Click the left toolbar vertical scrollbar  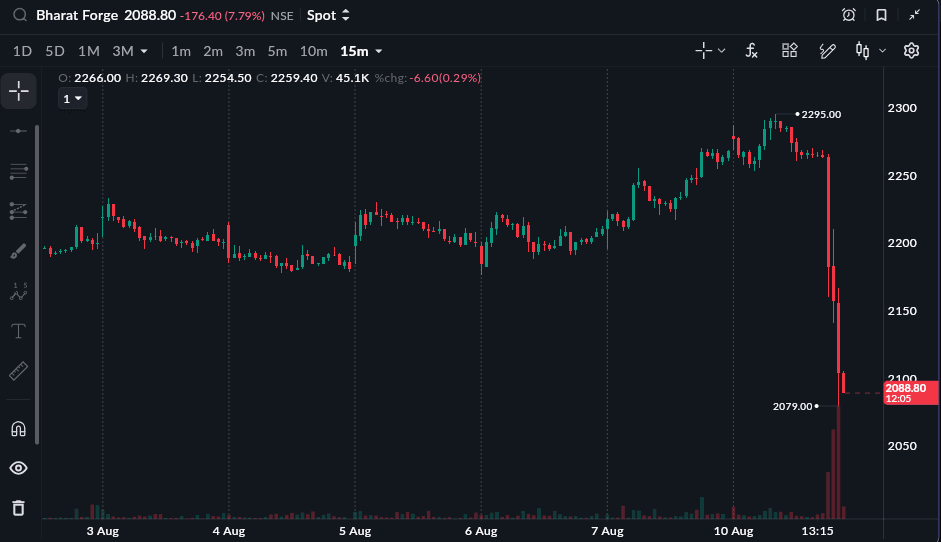tap(37, 285)
